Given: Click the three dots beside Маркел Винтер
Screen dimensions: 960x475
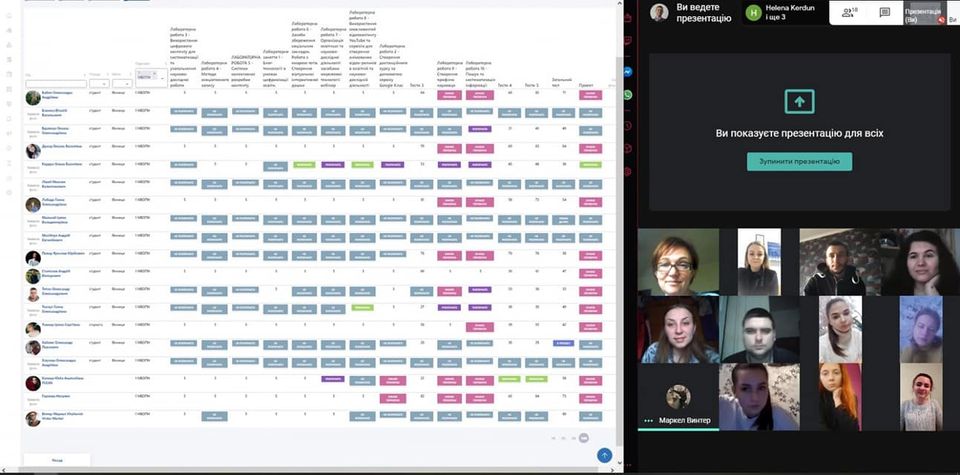Looking at the screenshot, I should tap(649, 420).
